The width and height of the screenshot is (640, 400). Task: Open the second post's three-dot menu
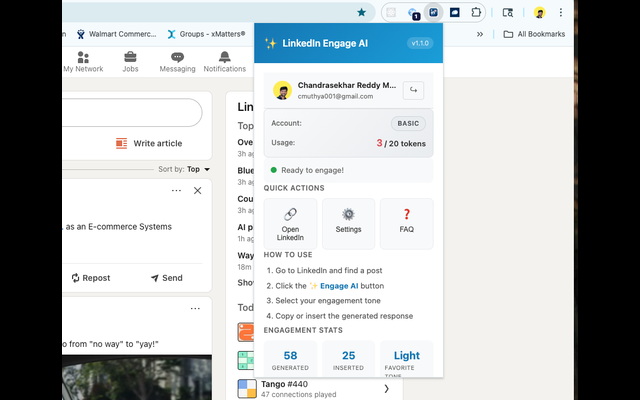(195, 309)
